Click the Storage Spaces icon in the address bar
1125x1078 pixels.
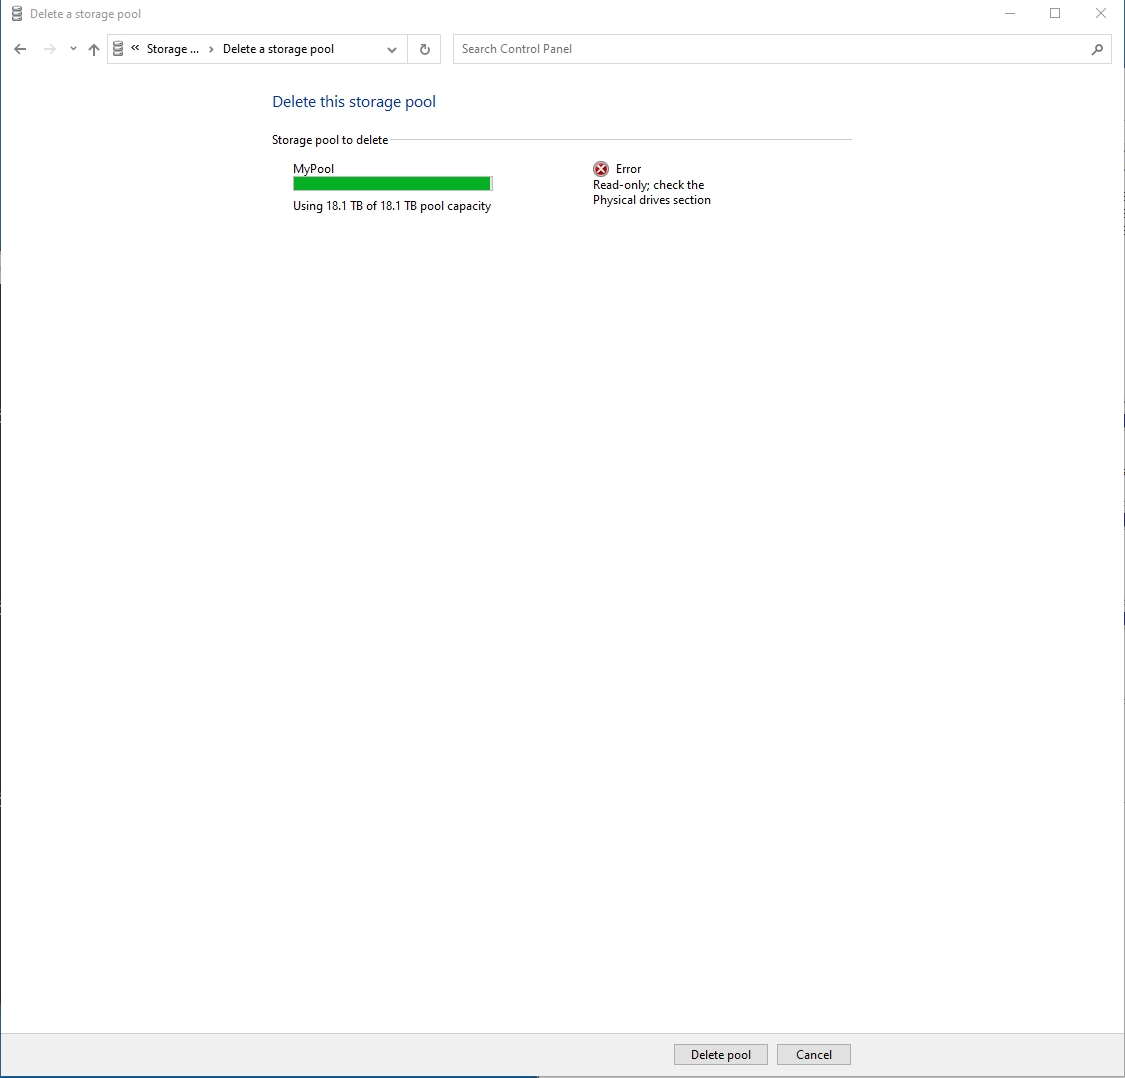click(118, 48)
